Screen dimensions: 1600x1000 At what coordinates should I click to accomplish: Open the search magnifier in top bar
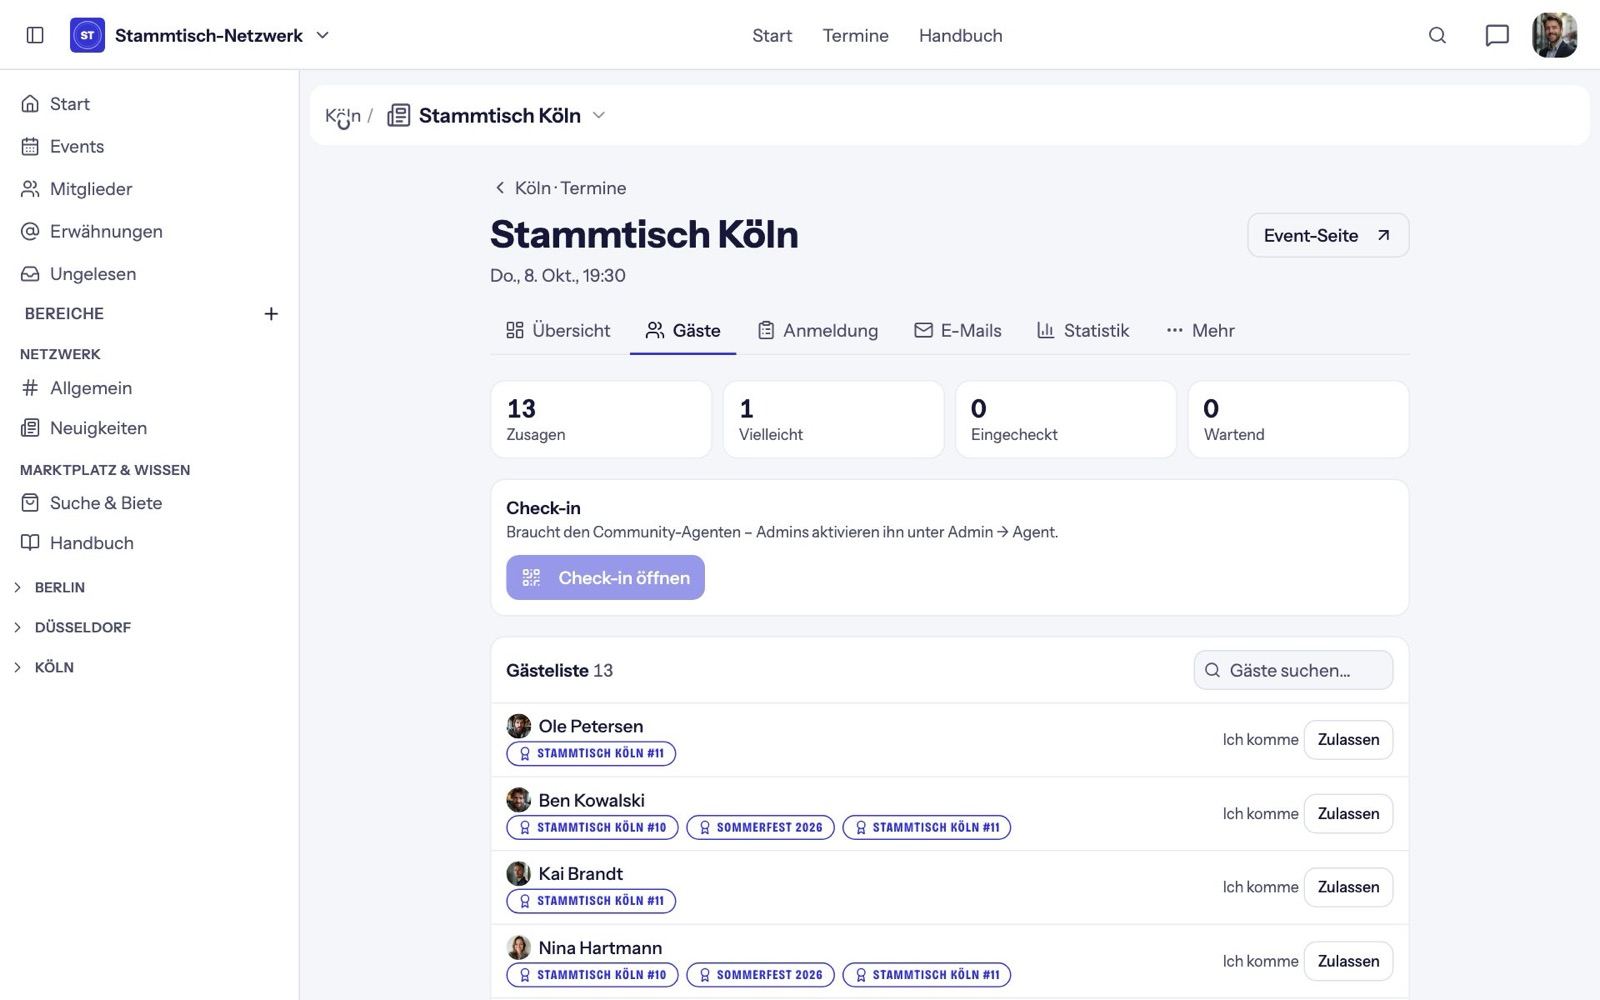click(x=1437, y=35)
